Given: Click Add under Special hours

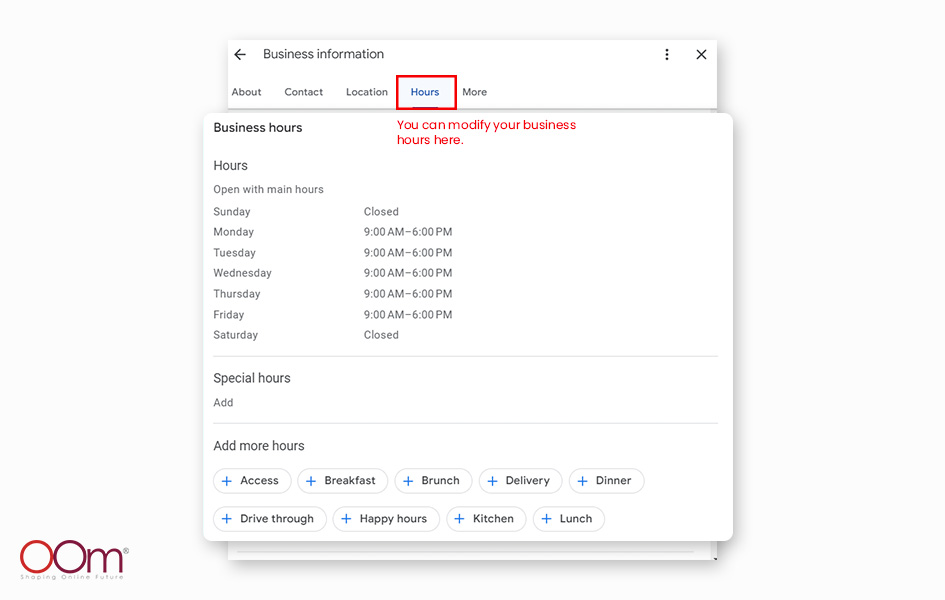Looking at the screenshot, I should [x=223, y=403].
